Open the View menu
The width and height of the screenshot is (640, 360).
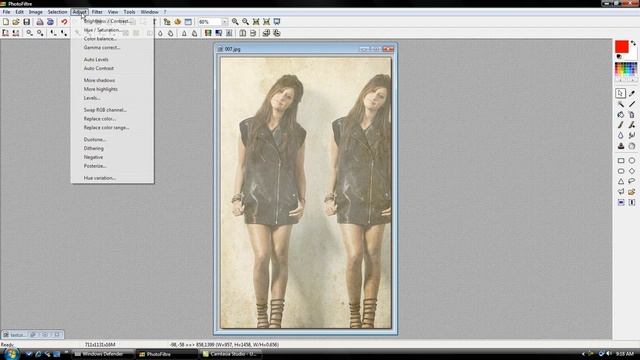tap(113, 12)
